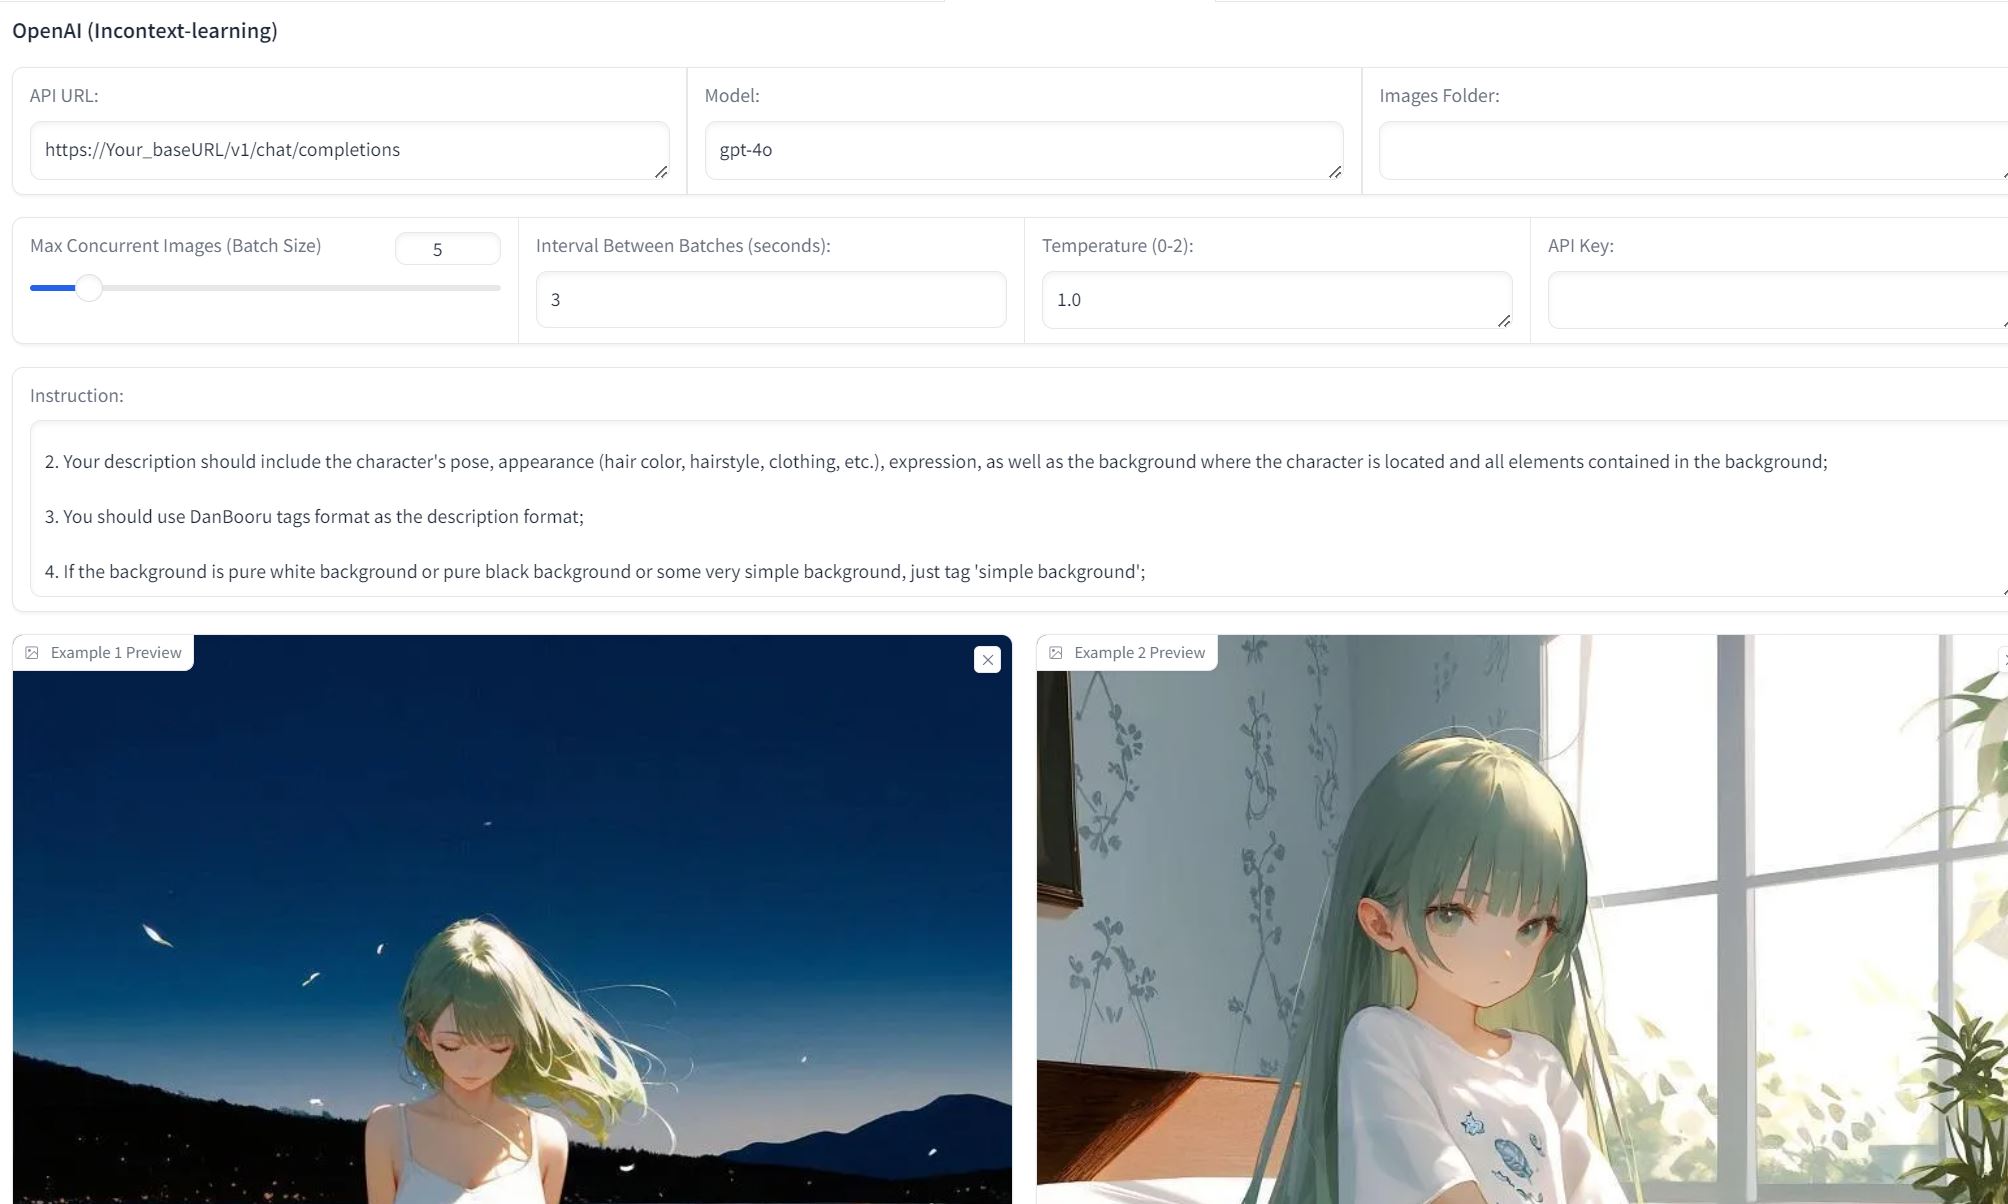Click the 'Example 2 Preview' label text
This screenshot has height=1204, width=2008.
tap(1139, 653)
